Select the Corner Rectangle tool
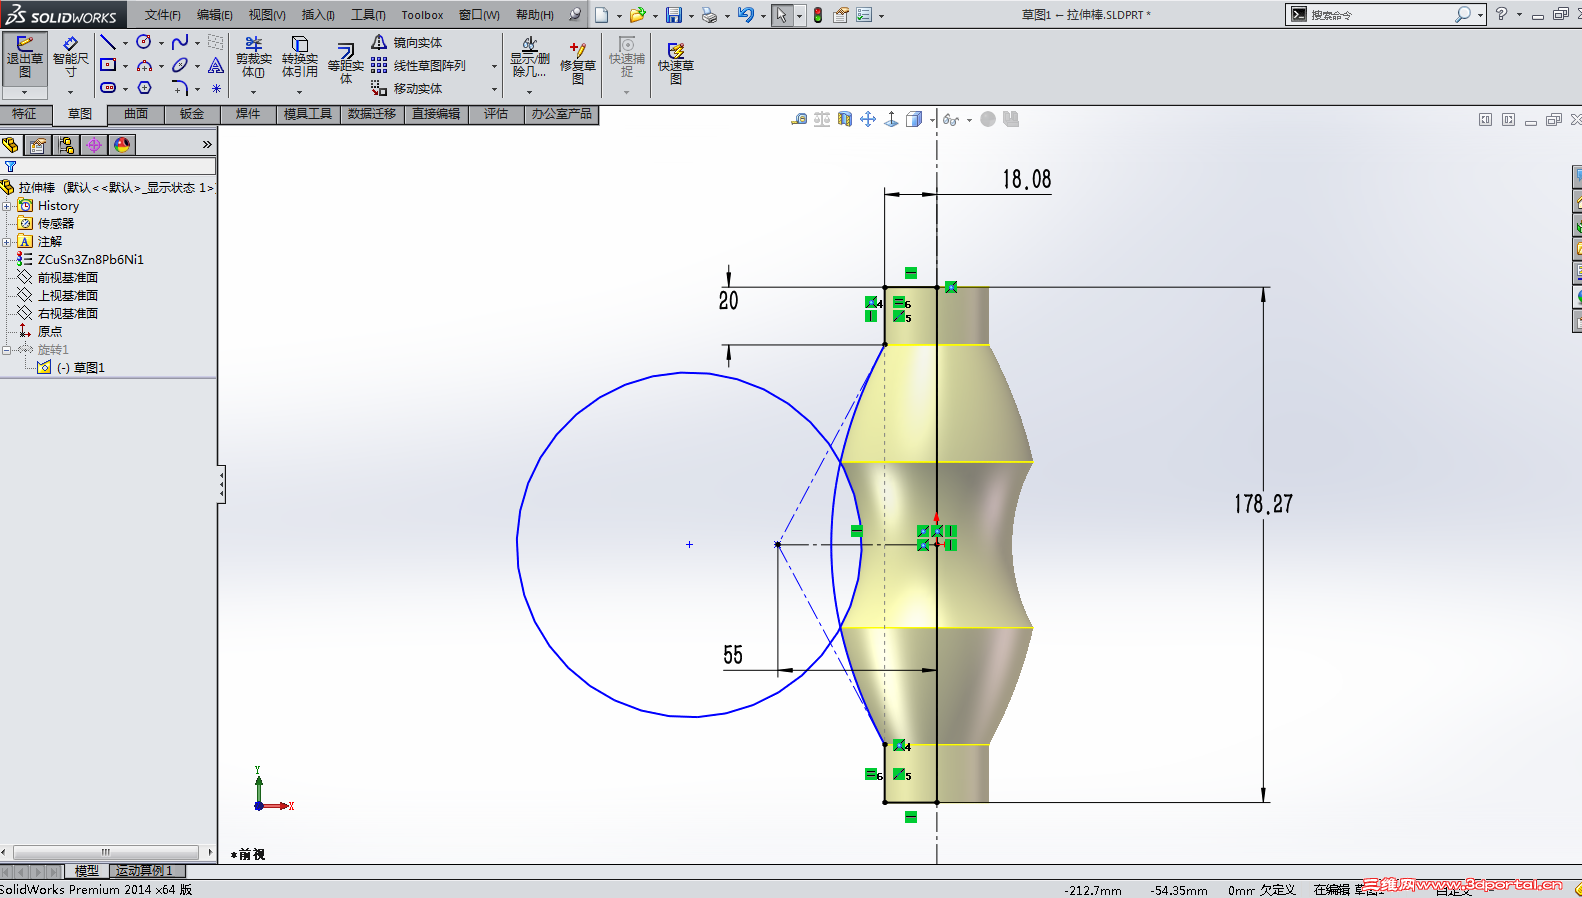 click(x=108, y=65)
